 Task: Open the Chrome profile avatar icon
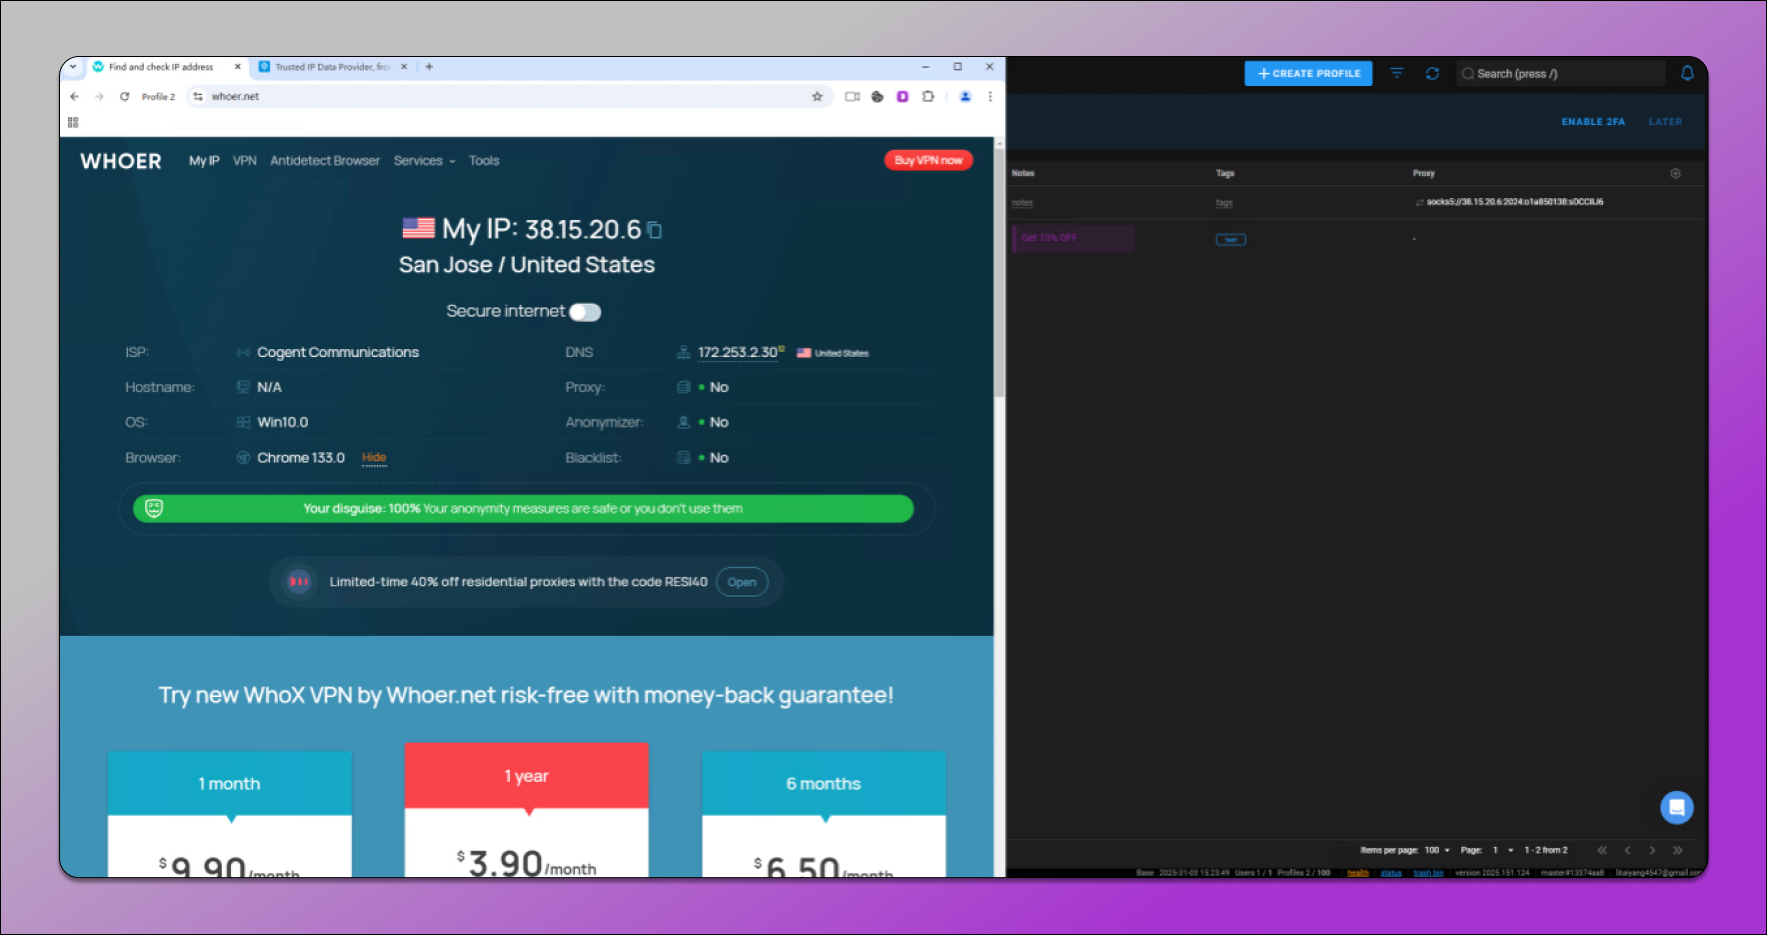coord(965,97)
